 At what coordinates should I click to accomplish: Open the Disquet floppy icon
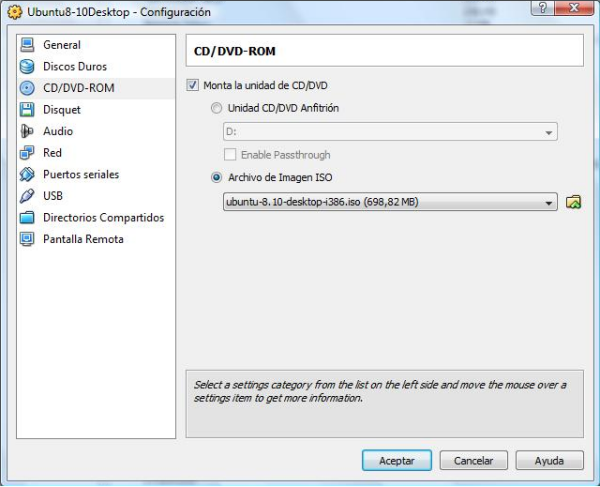pos(27,110)
